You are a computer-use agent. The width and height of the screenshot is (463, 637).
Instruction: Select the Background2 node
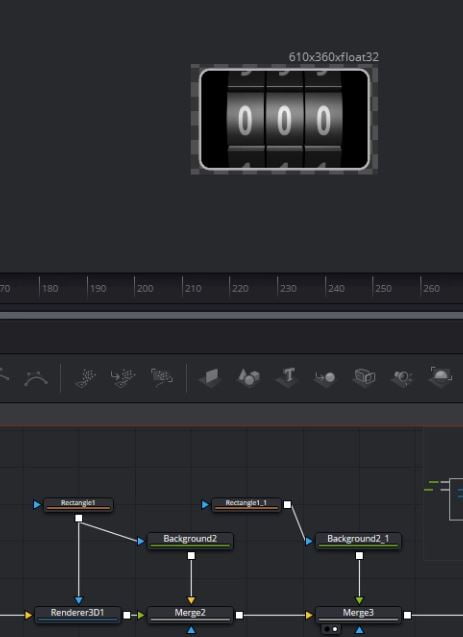coord(190,541)
